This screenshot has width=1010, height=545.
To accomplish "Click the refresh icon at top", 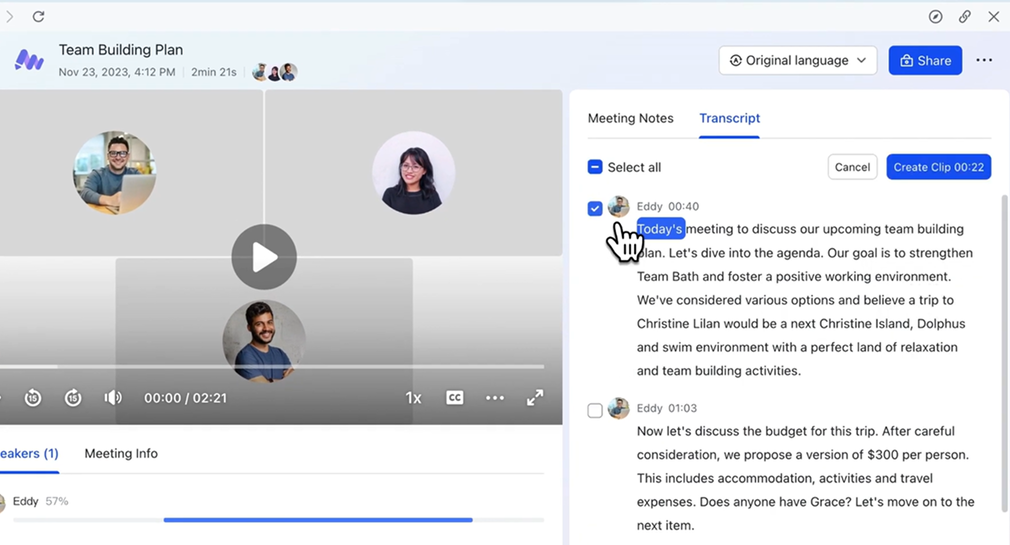I will (x=38, y=17).
